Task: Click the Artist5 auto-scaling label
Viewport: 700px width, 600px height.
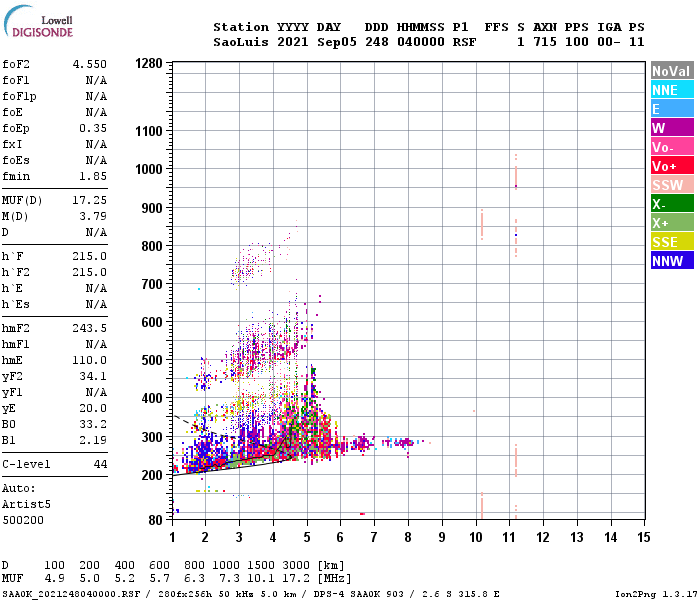Action: tap(26, 504)
